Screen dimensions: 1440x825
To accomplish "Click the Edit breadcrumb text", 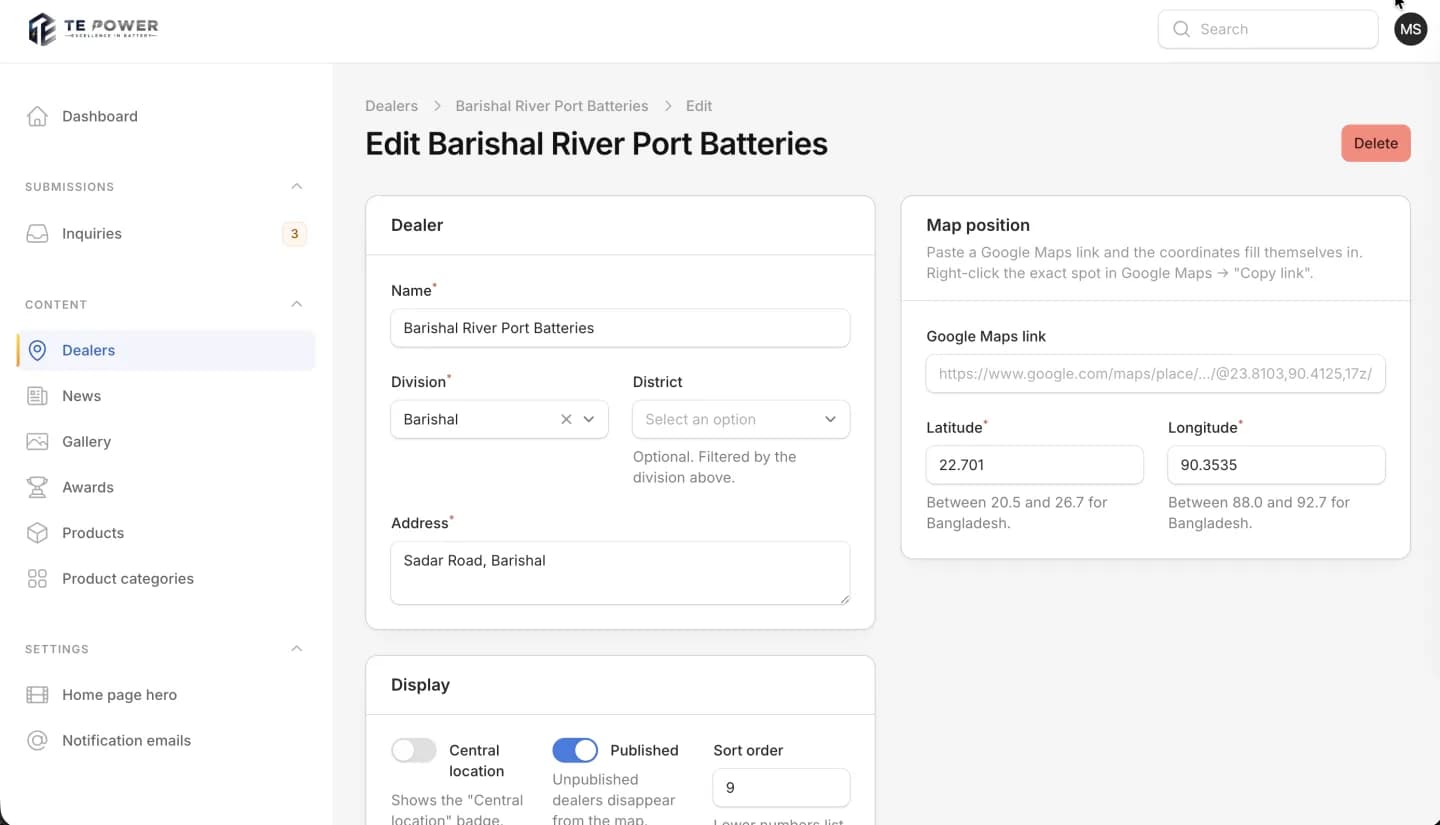I will (x=699, y=106).
